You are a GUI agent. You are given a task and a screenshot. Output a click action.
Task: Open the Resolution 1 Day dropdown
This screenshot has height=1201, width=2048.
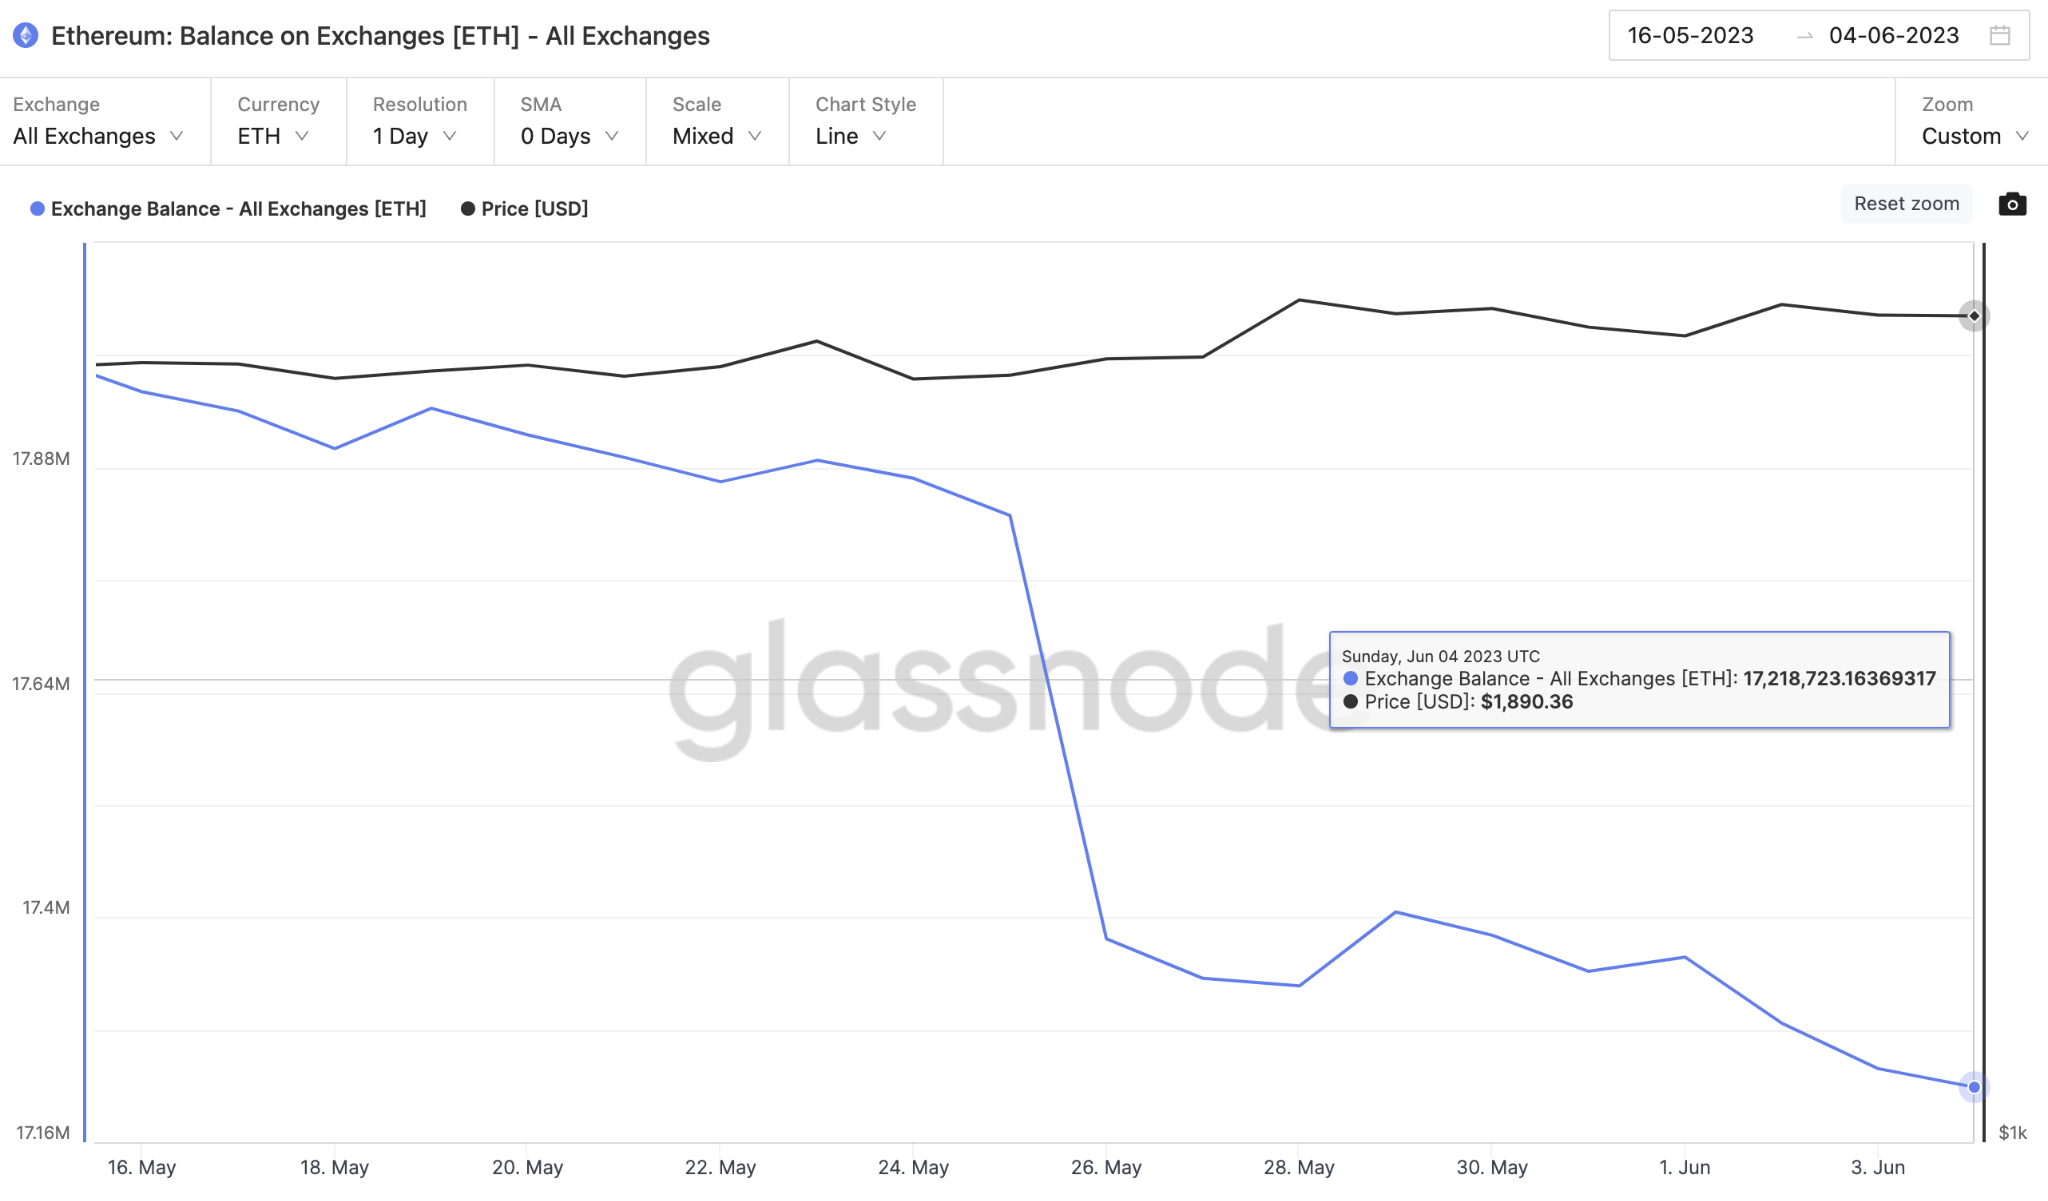[420, 121]
